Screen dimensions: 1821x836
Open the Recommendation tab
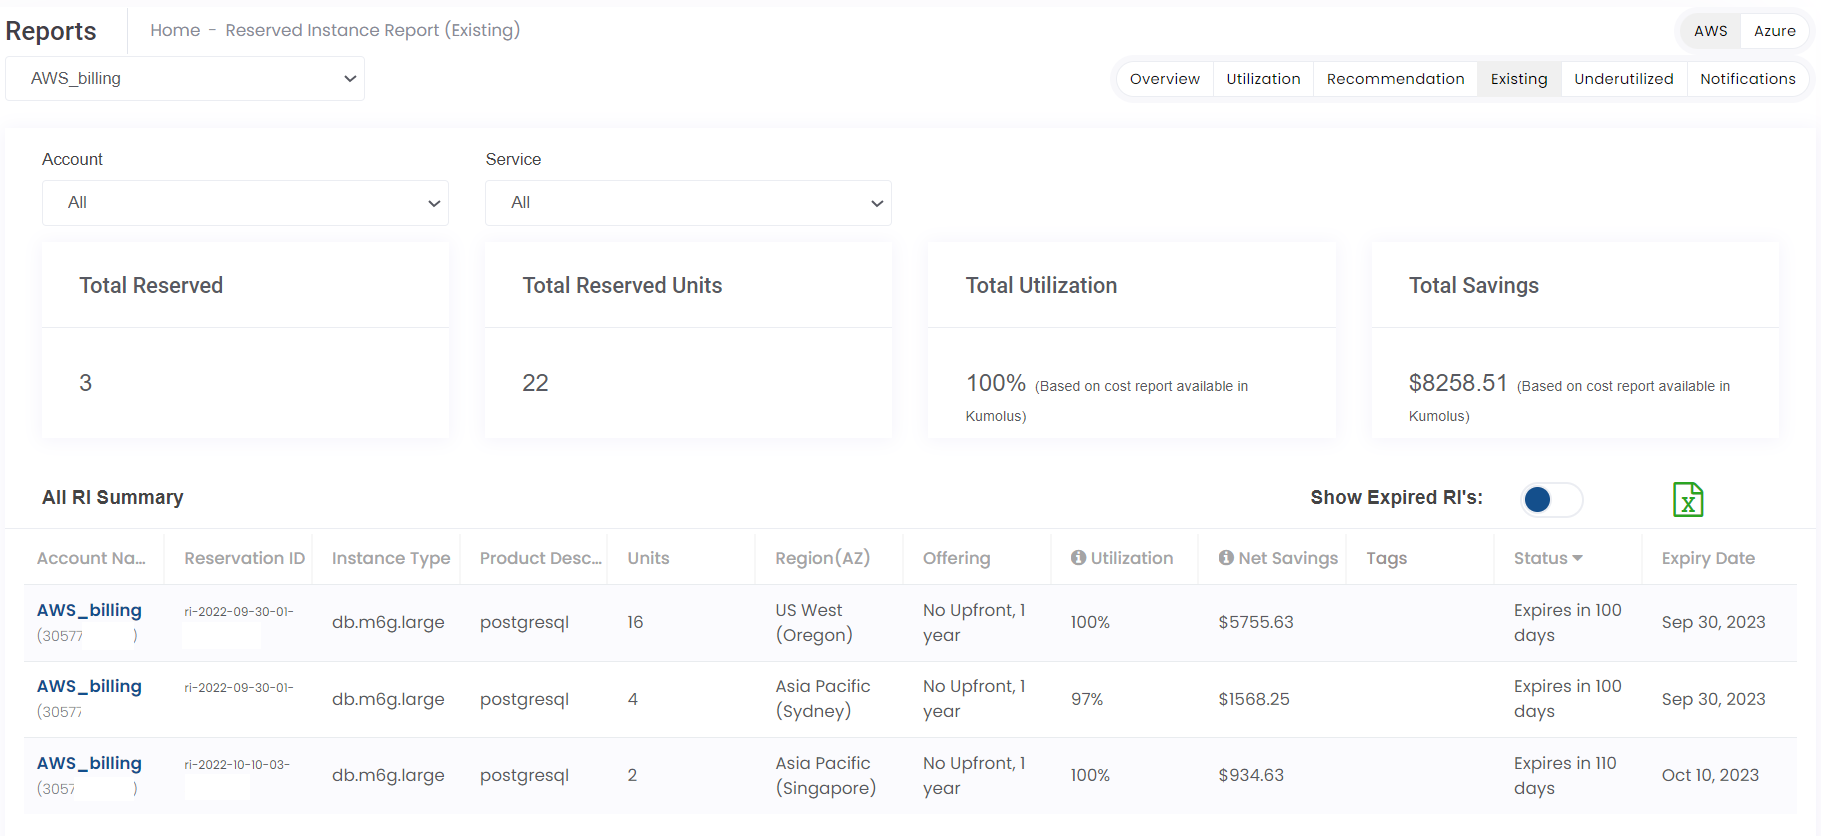click(x=1395, y=79)
